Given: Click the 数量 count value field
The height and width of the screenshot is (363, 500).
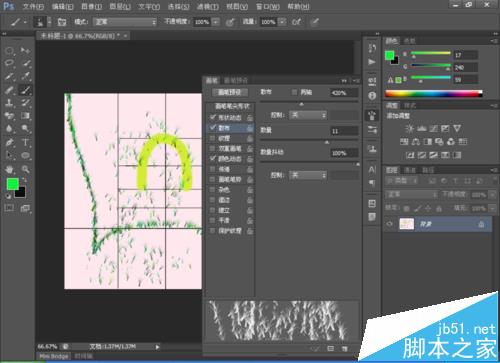Looking at the screenshot, I should click(344, 131).
